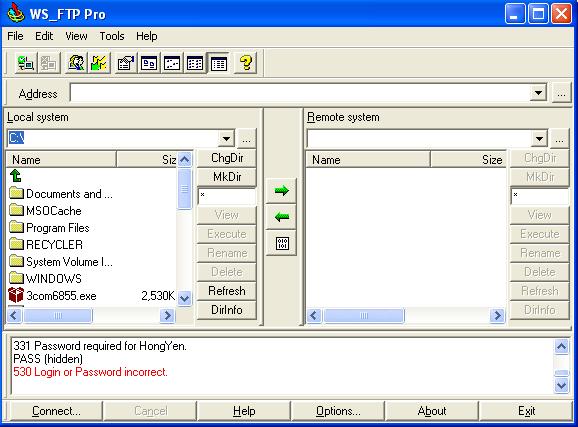Viewport: 578px width, 427px height.
Task: Select the RECYCLER folder
Action: (46, 244)
